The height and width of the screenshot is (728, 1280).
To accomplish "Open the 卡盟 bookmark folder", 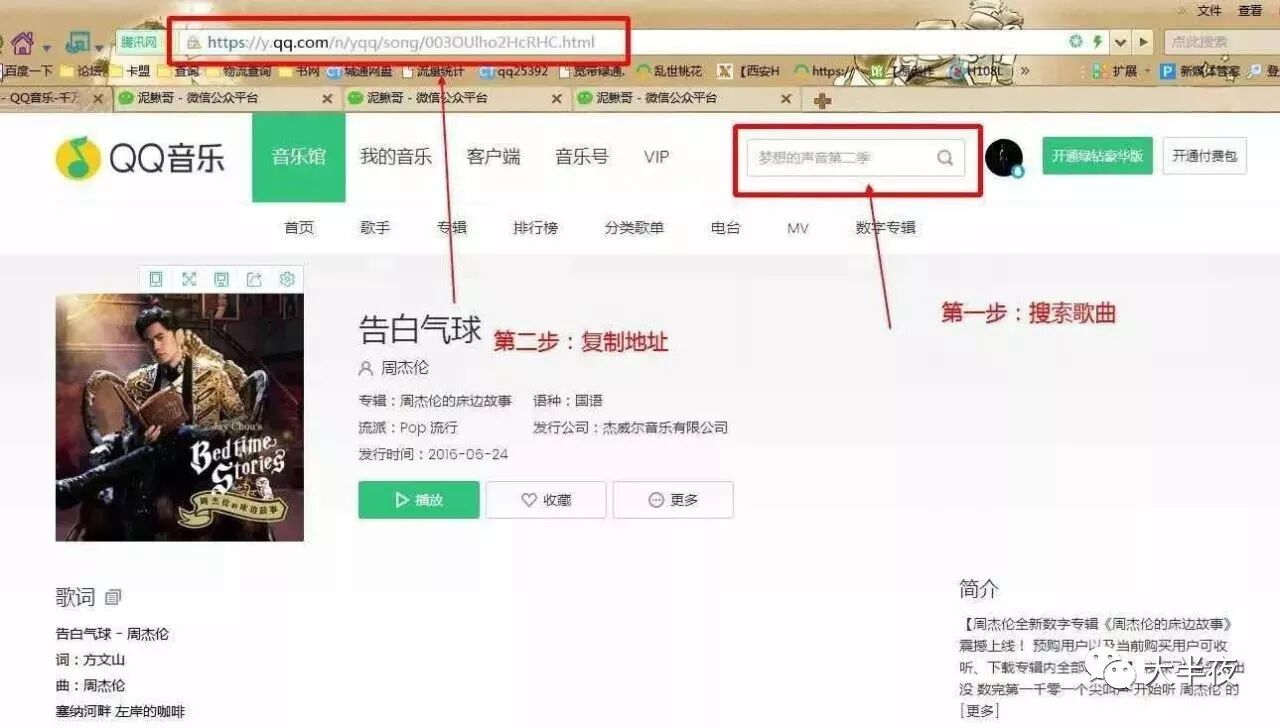I will (x=132, y=71).
